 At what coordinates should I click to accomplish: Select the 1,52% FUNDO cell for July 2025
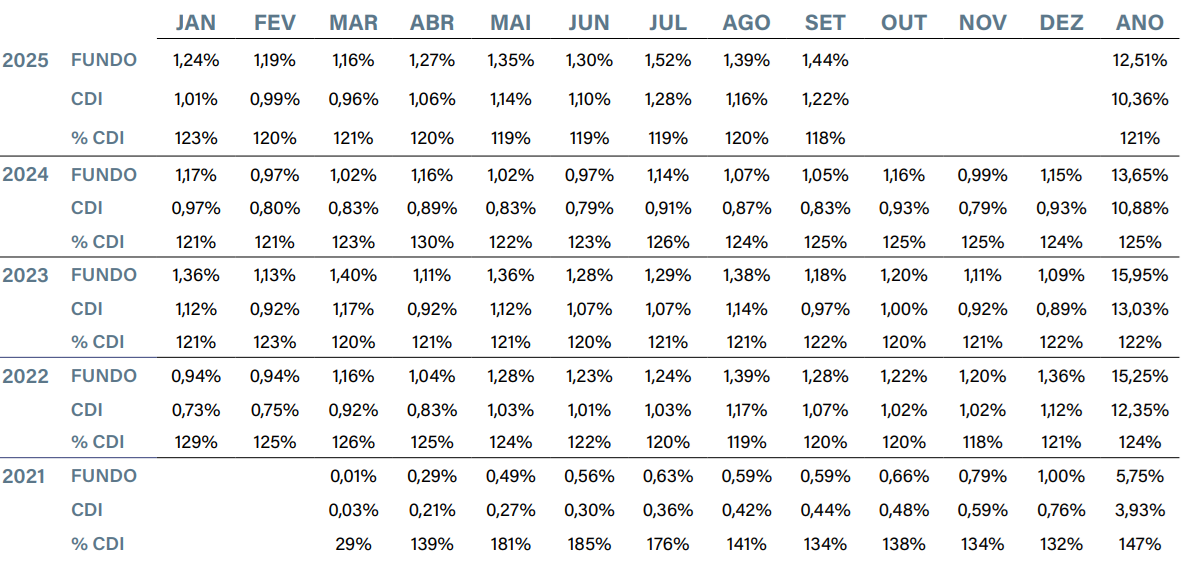[667, 60]
